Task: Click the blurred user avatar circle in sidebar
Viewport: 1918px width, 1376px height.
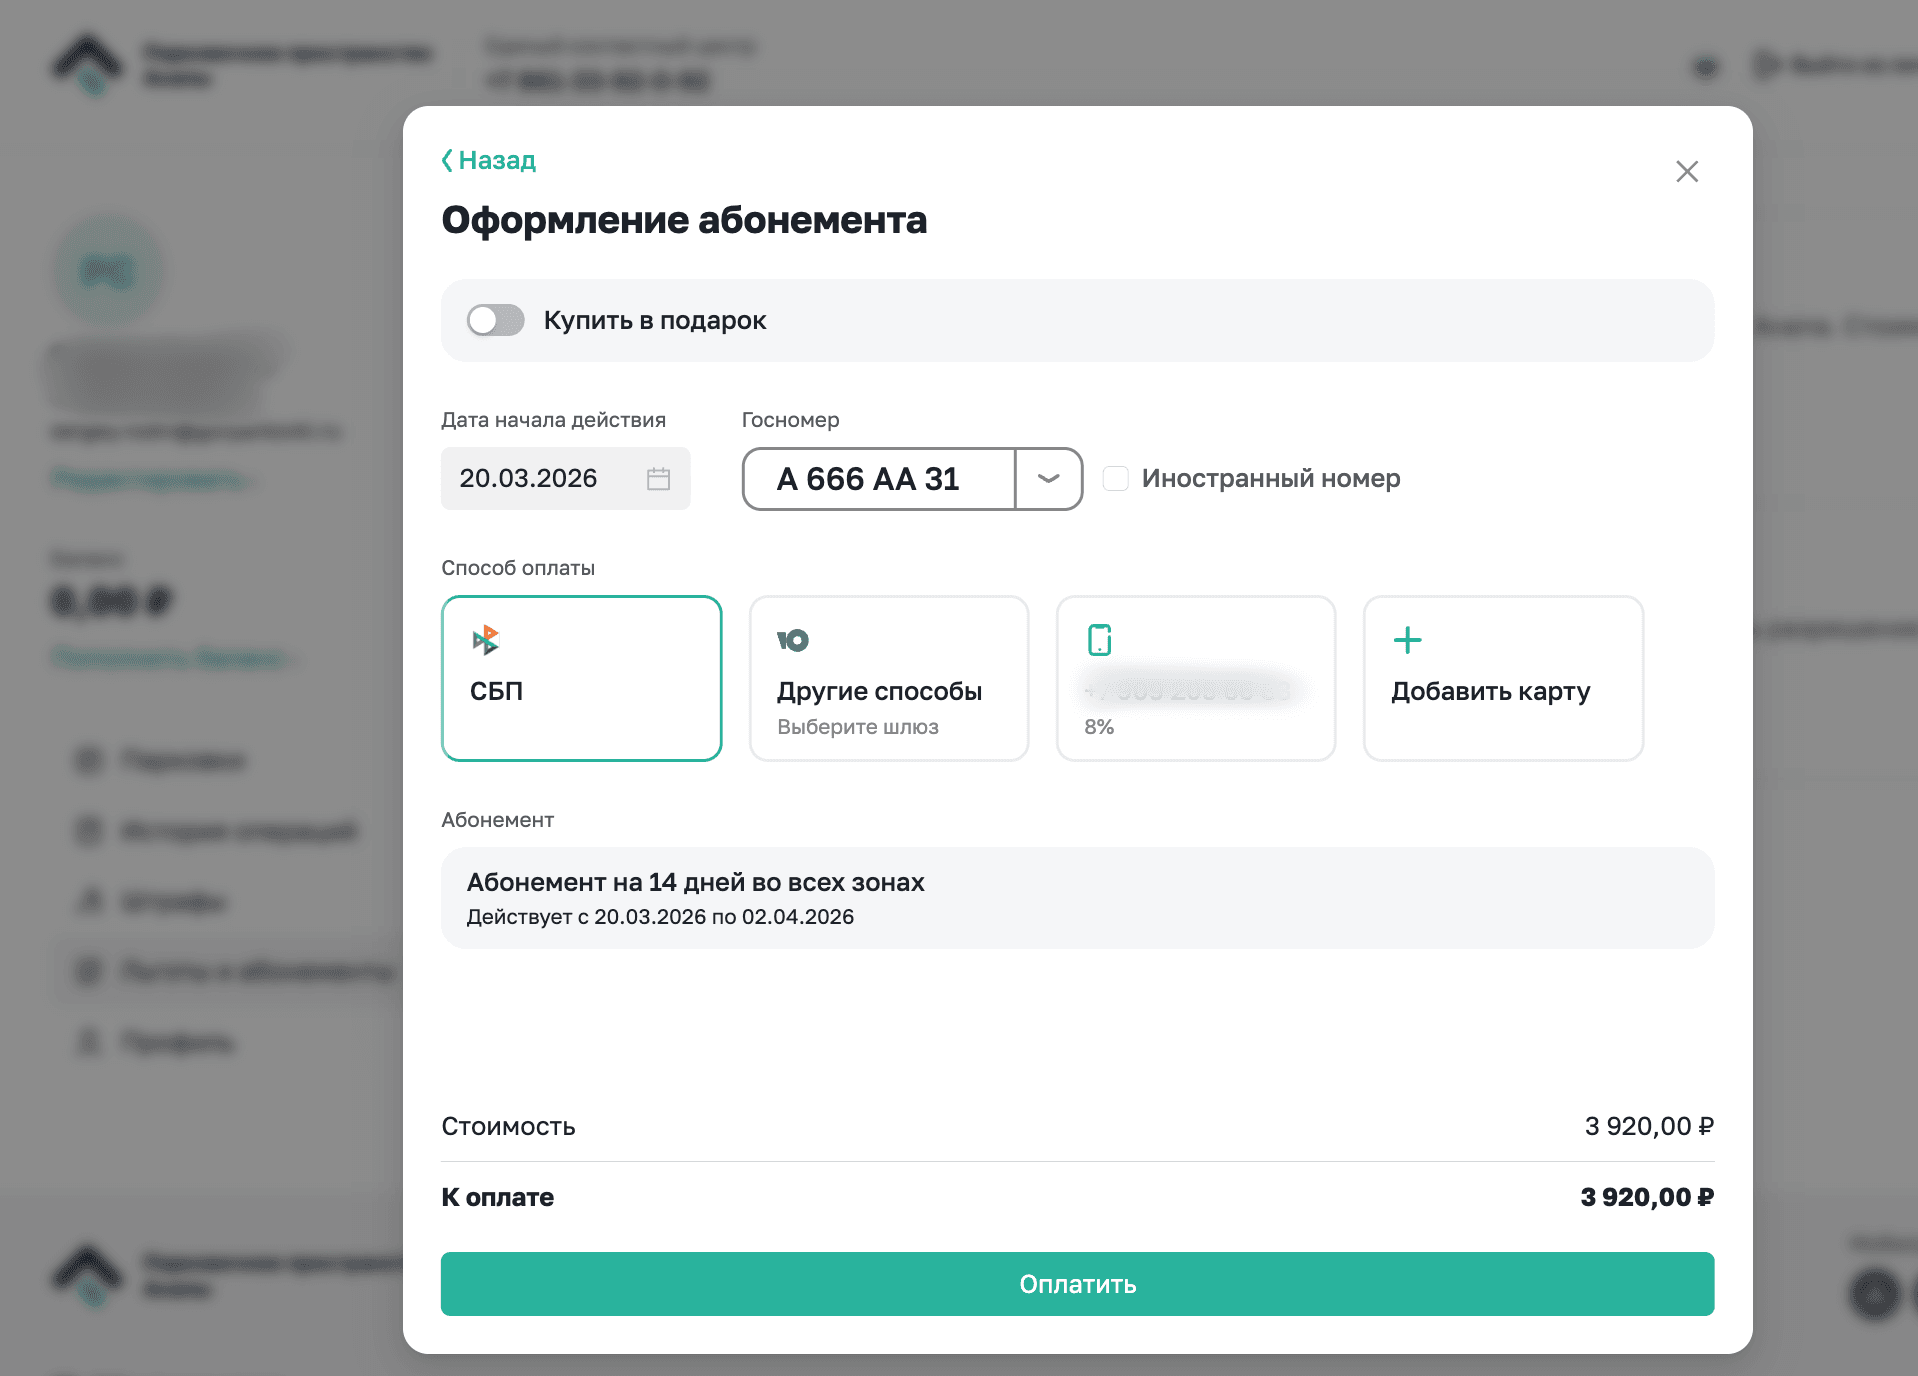Action: [x=108, y=272]
